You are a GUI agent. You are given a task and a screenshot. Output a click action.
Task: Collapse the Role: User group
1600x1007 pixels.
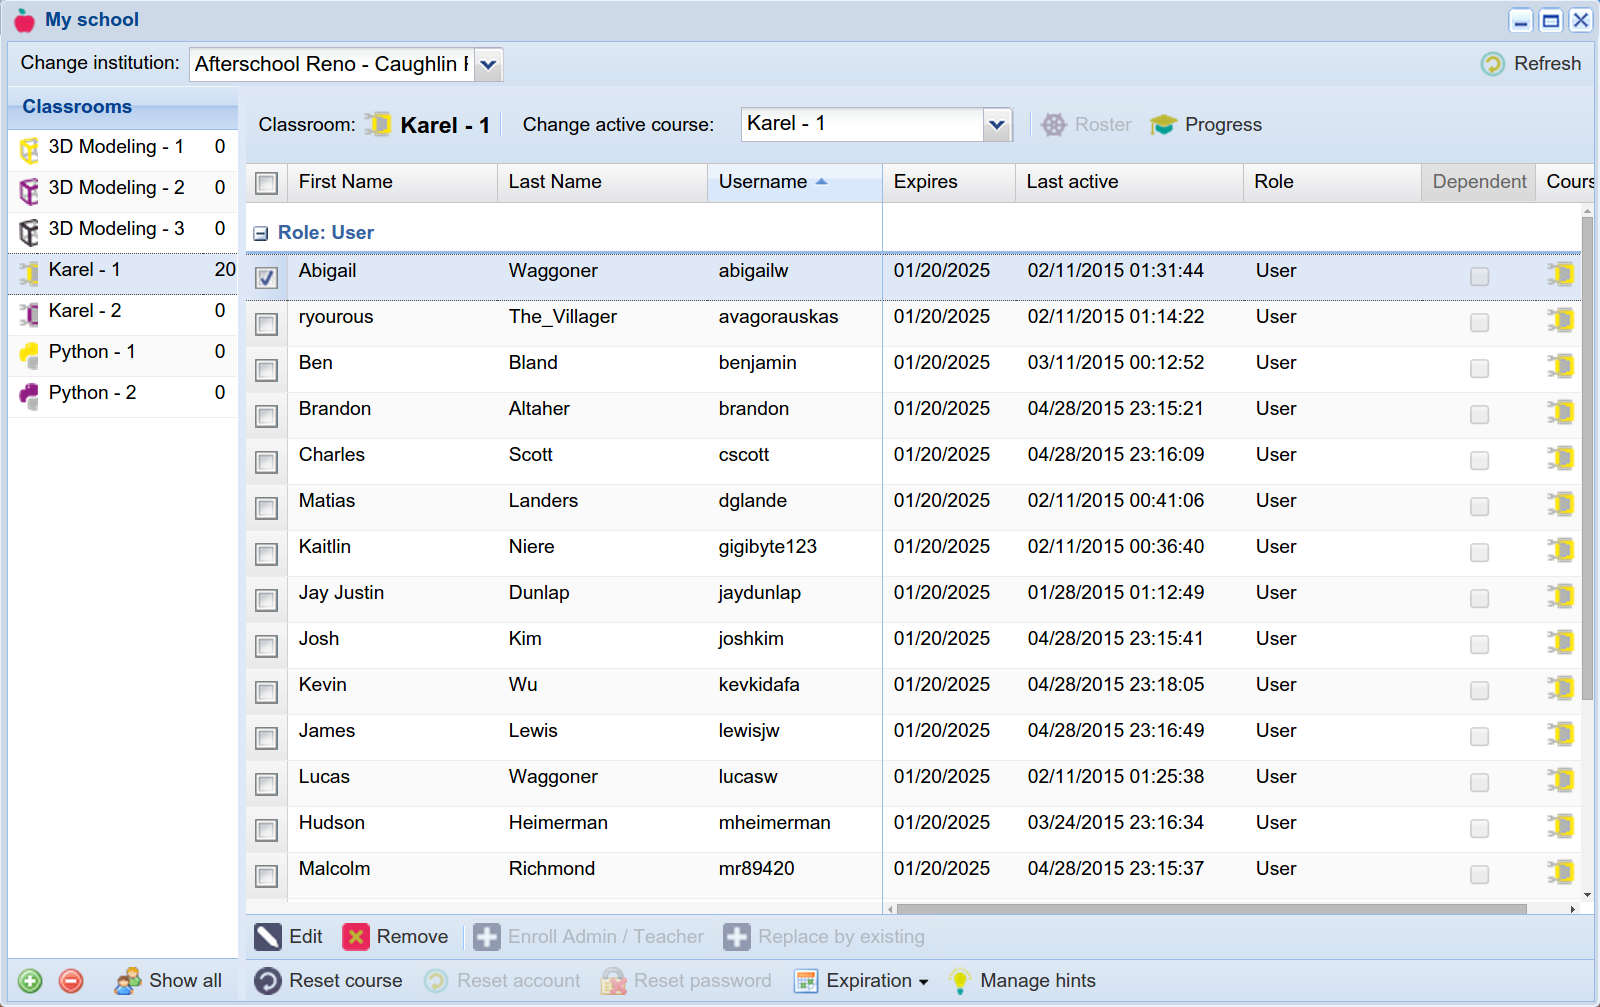pyautogui.click(x=261, y=232)
